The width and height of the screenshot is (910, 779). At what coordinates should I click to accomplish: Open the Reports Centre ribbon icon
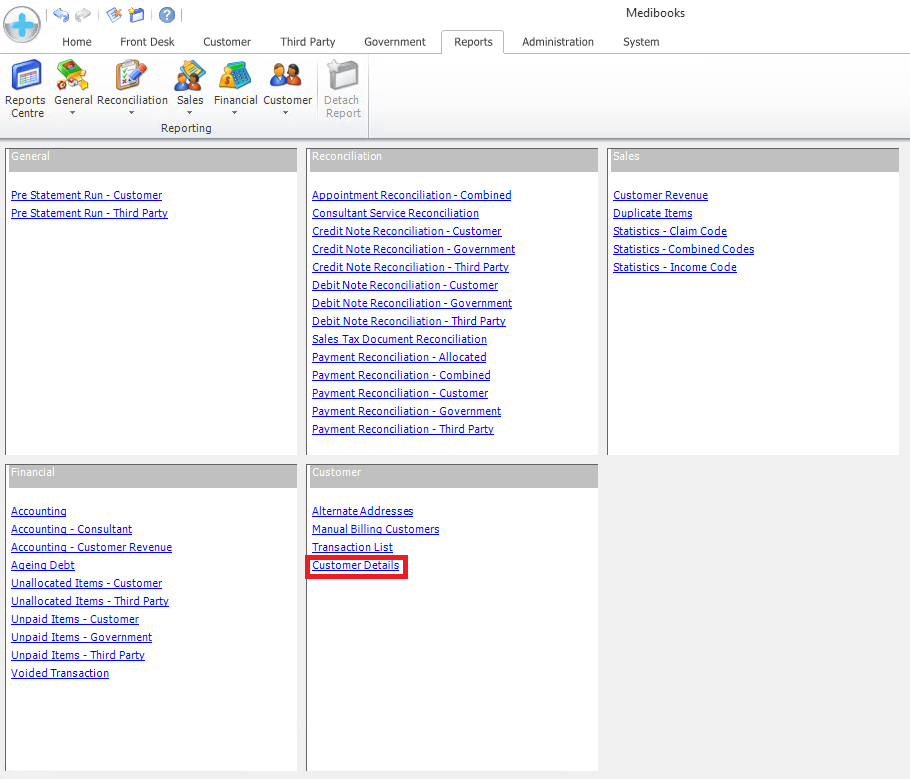25,89
